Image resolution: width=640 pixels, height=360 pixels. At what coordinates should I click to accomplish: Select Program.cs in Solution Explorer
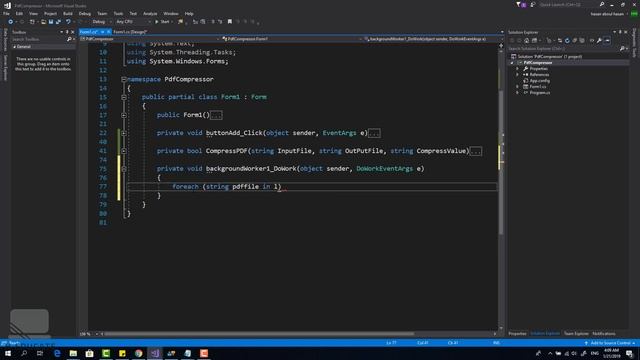tap(539, 93)
